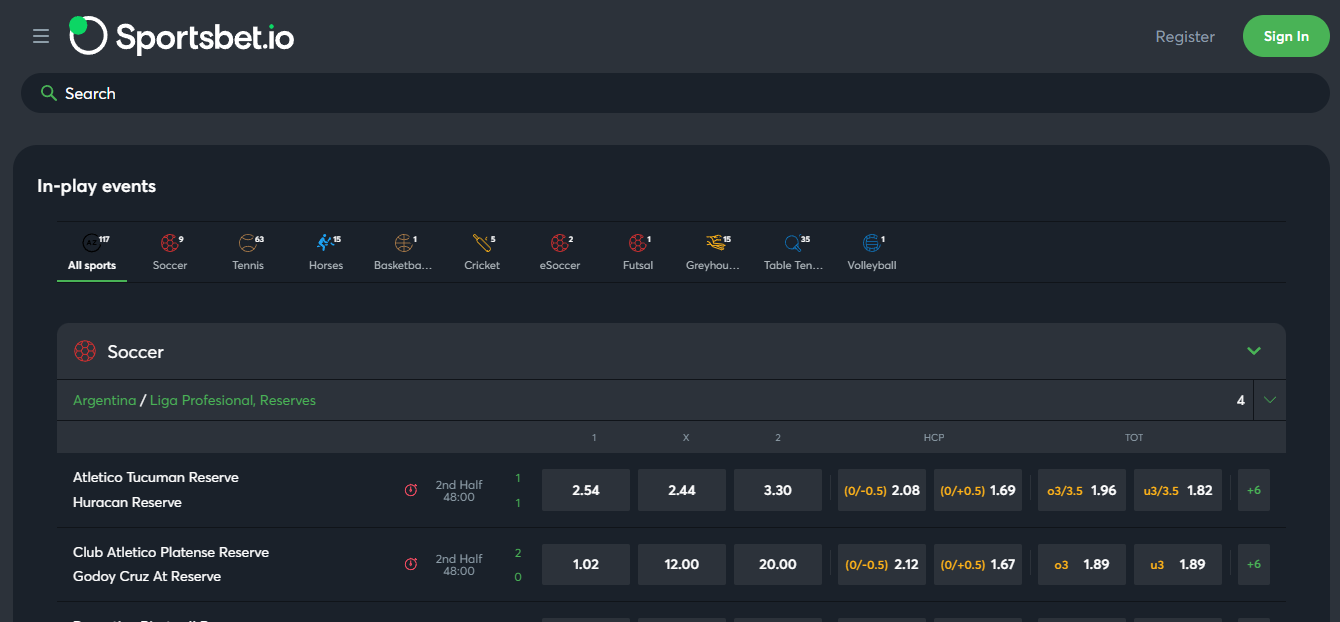Select handicap (0/-0.5) at 2.08

point(882,490)
